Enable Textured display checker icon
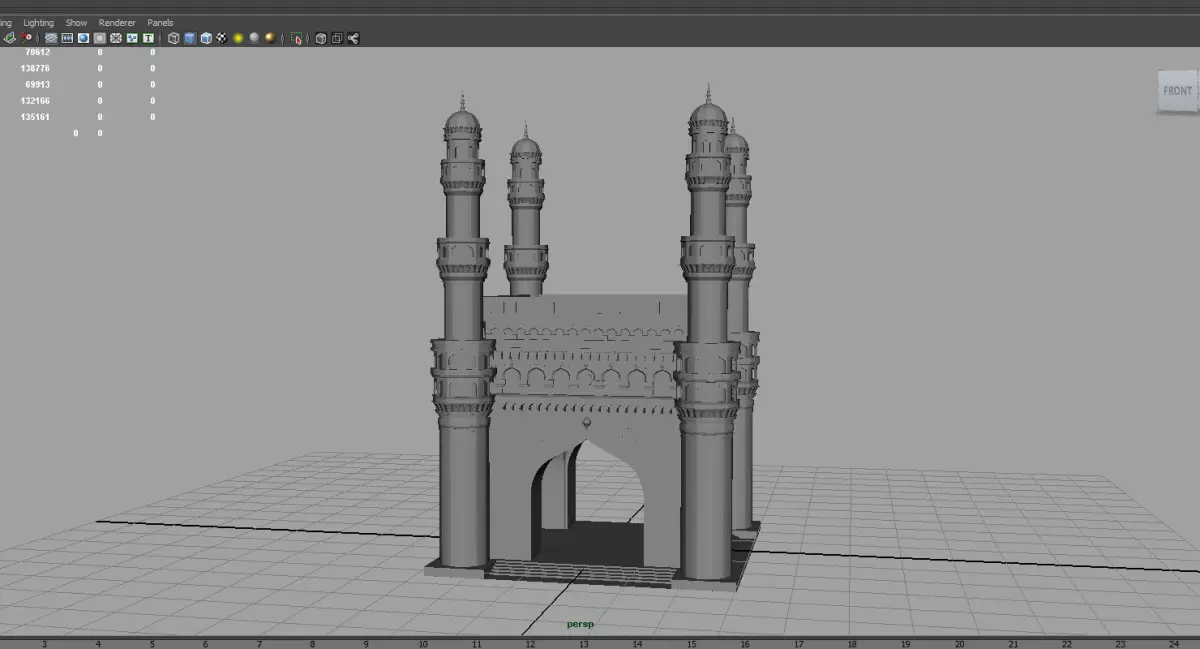This screenshot has height=649, width=1200. click(221, 38)
